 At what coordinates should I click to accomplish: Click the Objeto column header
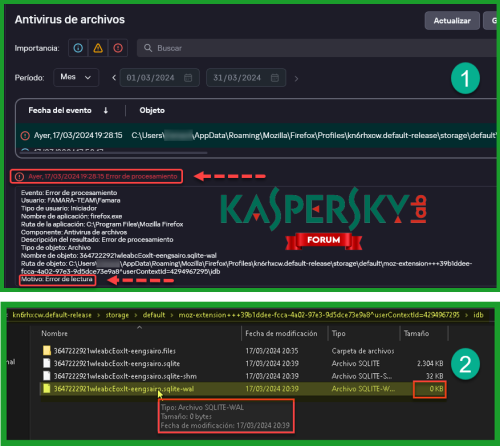(x=152, y=110)
